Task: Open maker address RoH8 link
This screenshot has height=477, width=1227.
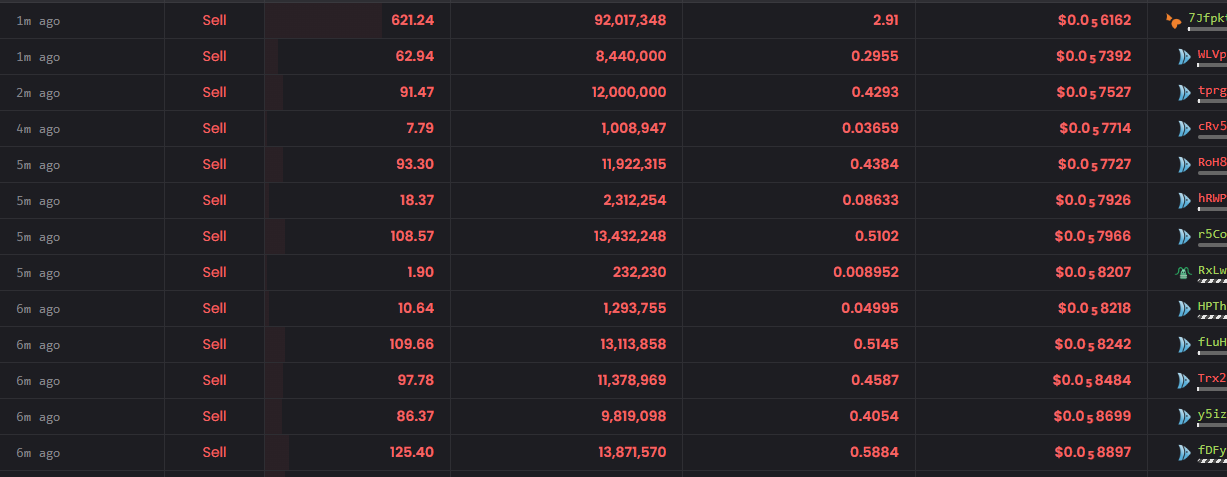Action: click(x=1212, y=163)
